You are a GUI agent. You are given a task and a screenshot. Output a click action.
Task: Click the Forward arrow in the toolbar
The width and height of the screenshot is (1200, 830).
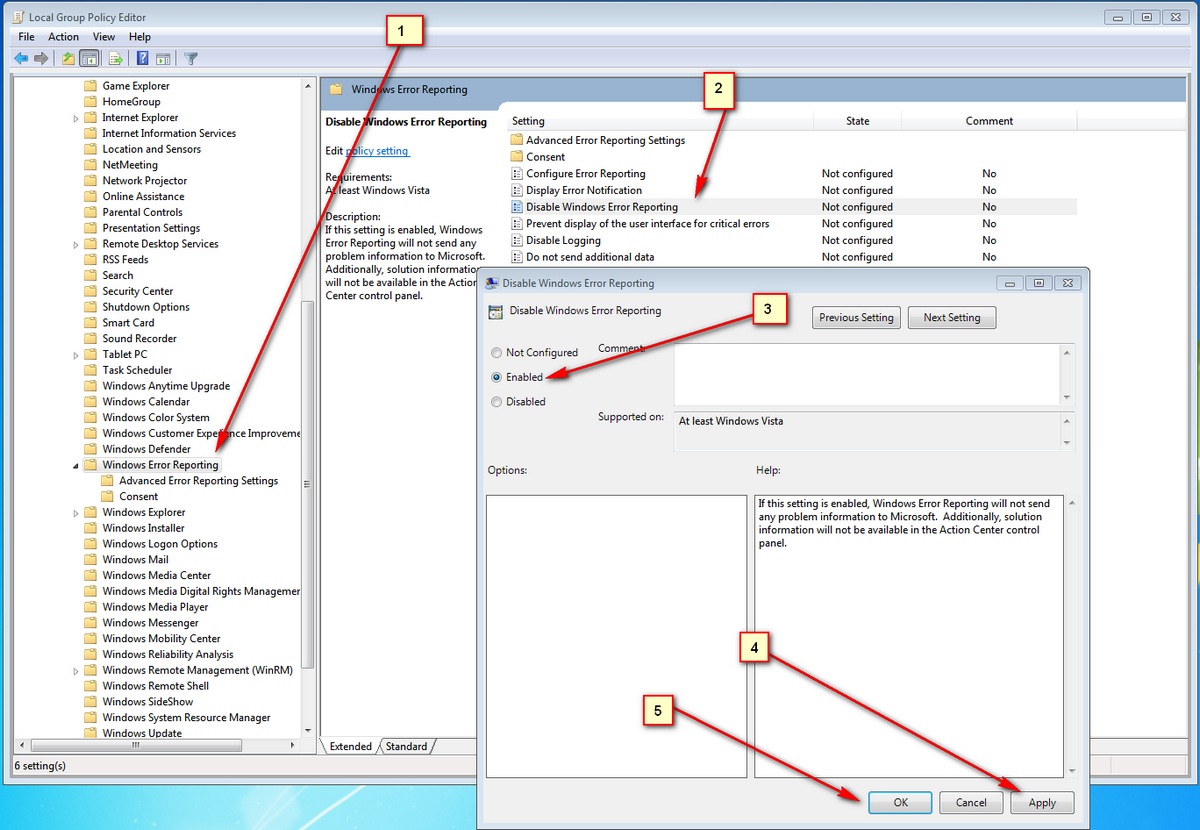[x=41, y=58]
